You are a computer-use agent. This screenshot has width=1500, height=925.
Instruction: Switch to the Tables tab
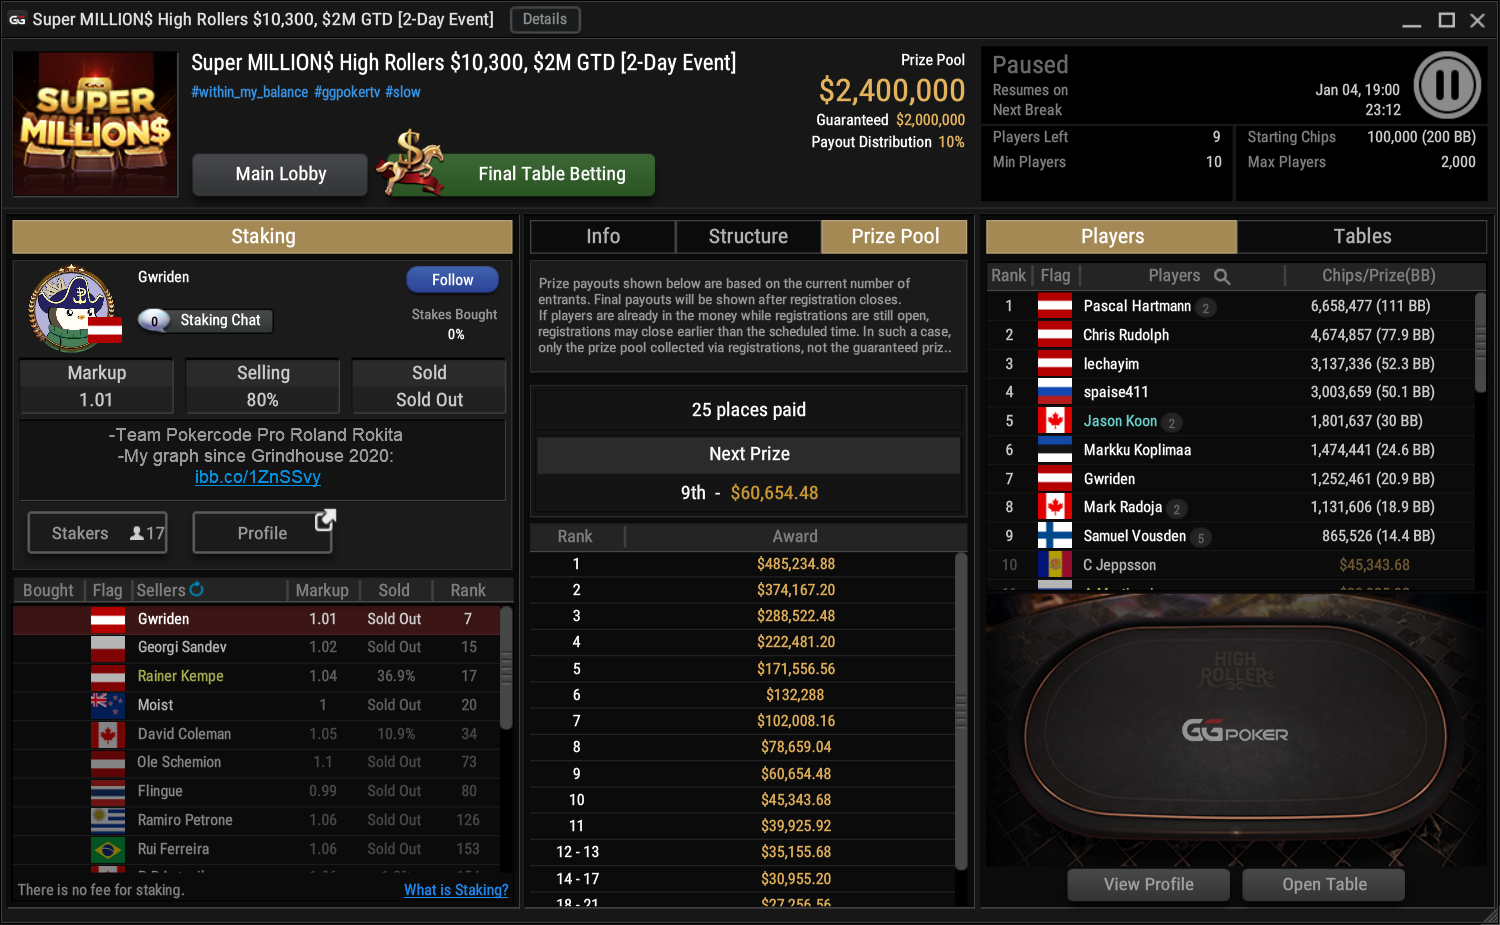(x=1362, y=237)
